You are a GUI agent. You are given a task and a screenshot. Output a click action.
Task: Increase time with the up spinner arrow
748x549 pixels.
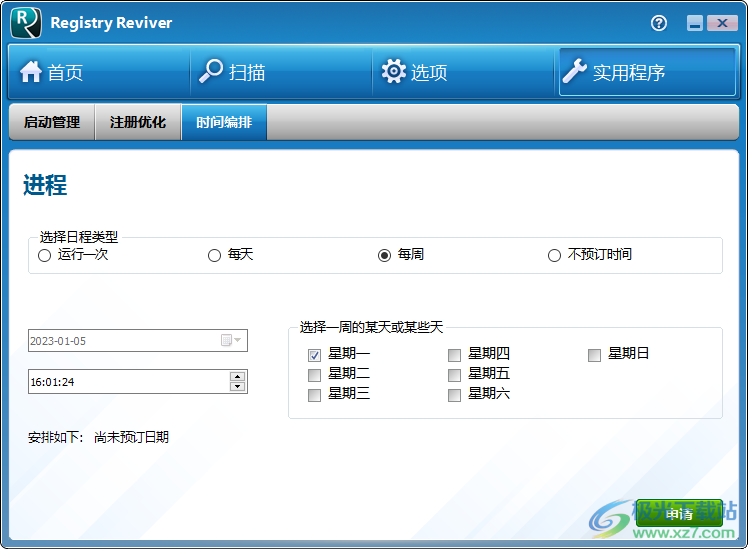[237, 376]
